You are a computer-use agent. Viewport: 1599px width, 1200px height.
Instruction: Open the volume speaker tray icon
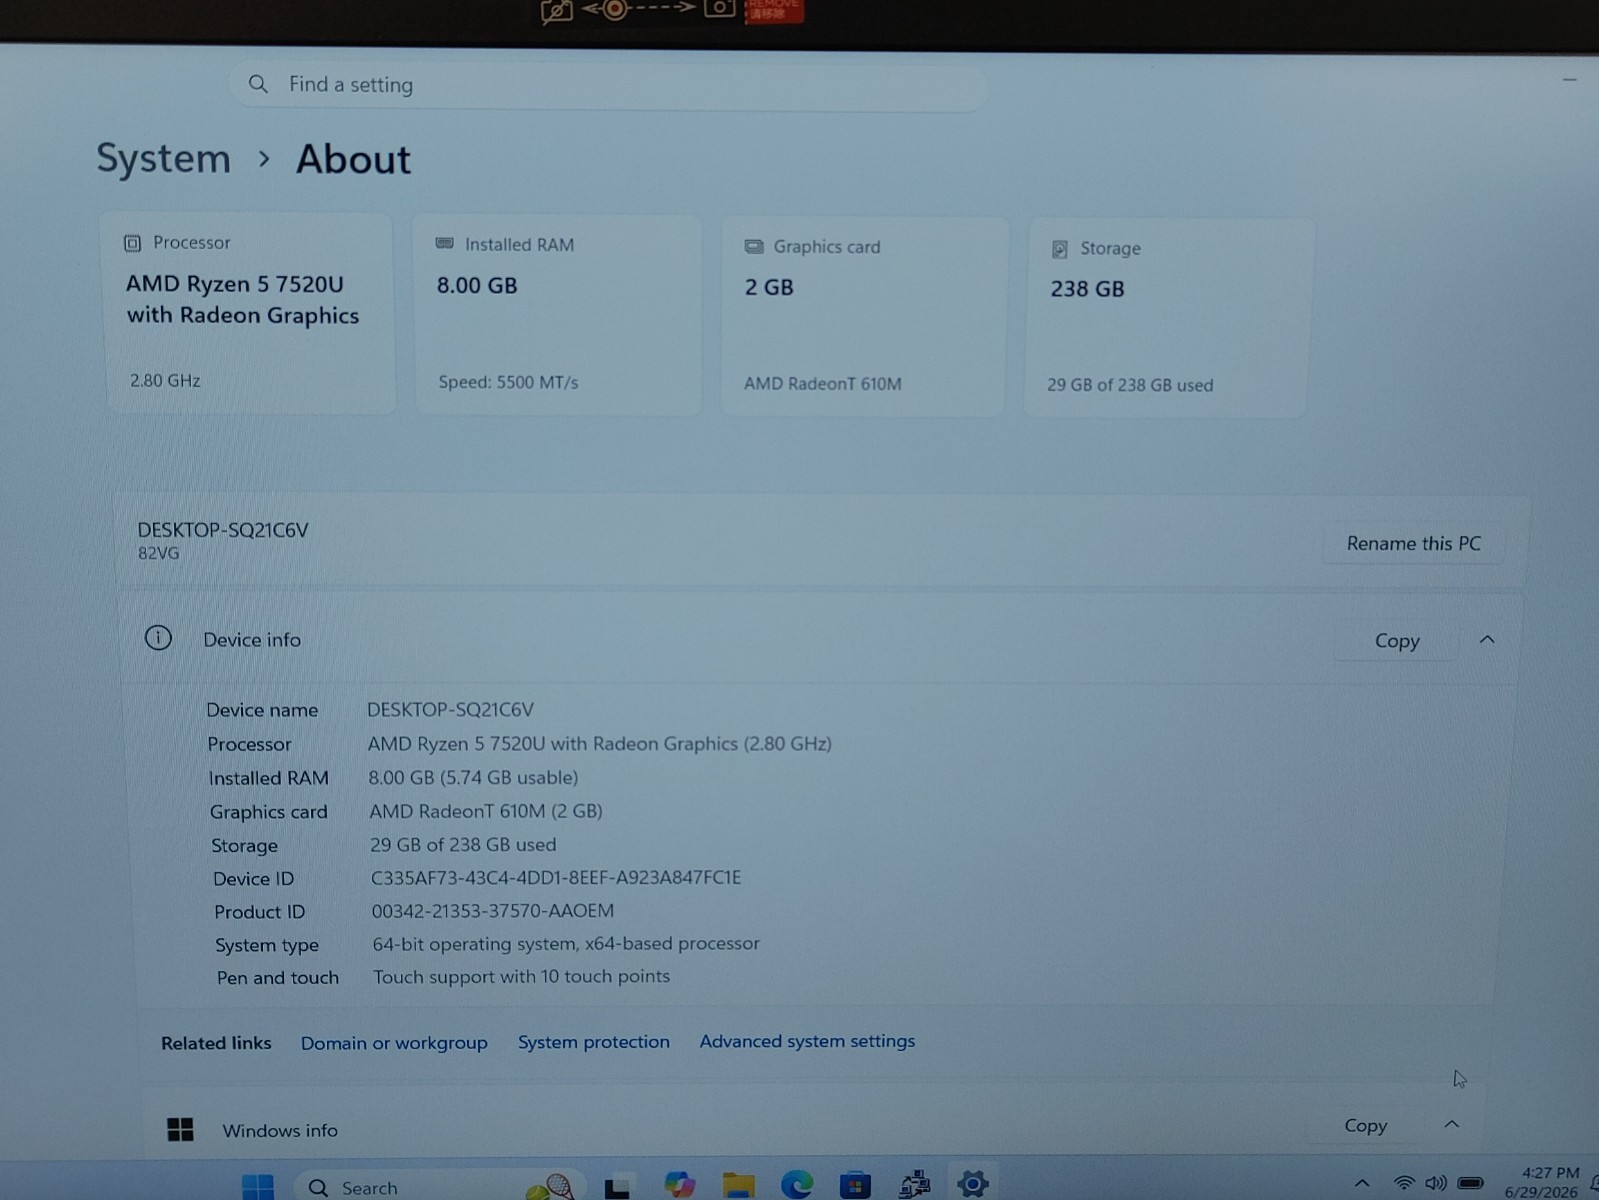pos(1436,1183)
